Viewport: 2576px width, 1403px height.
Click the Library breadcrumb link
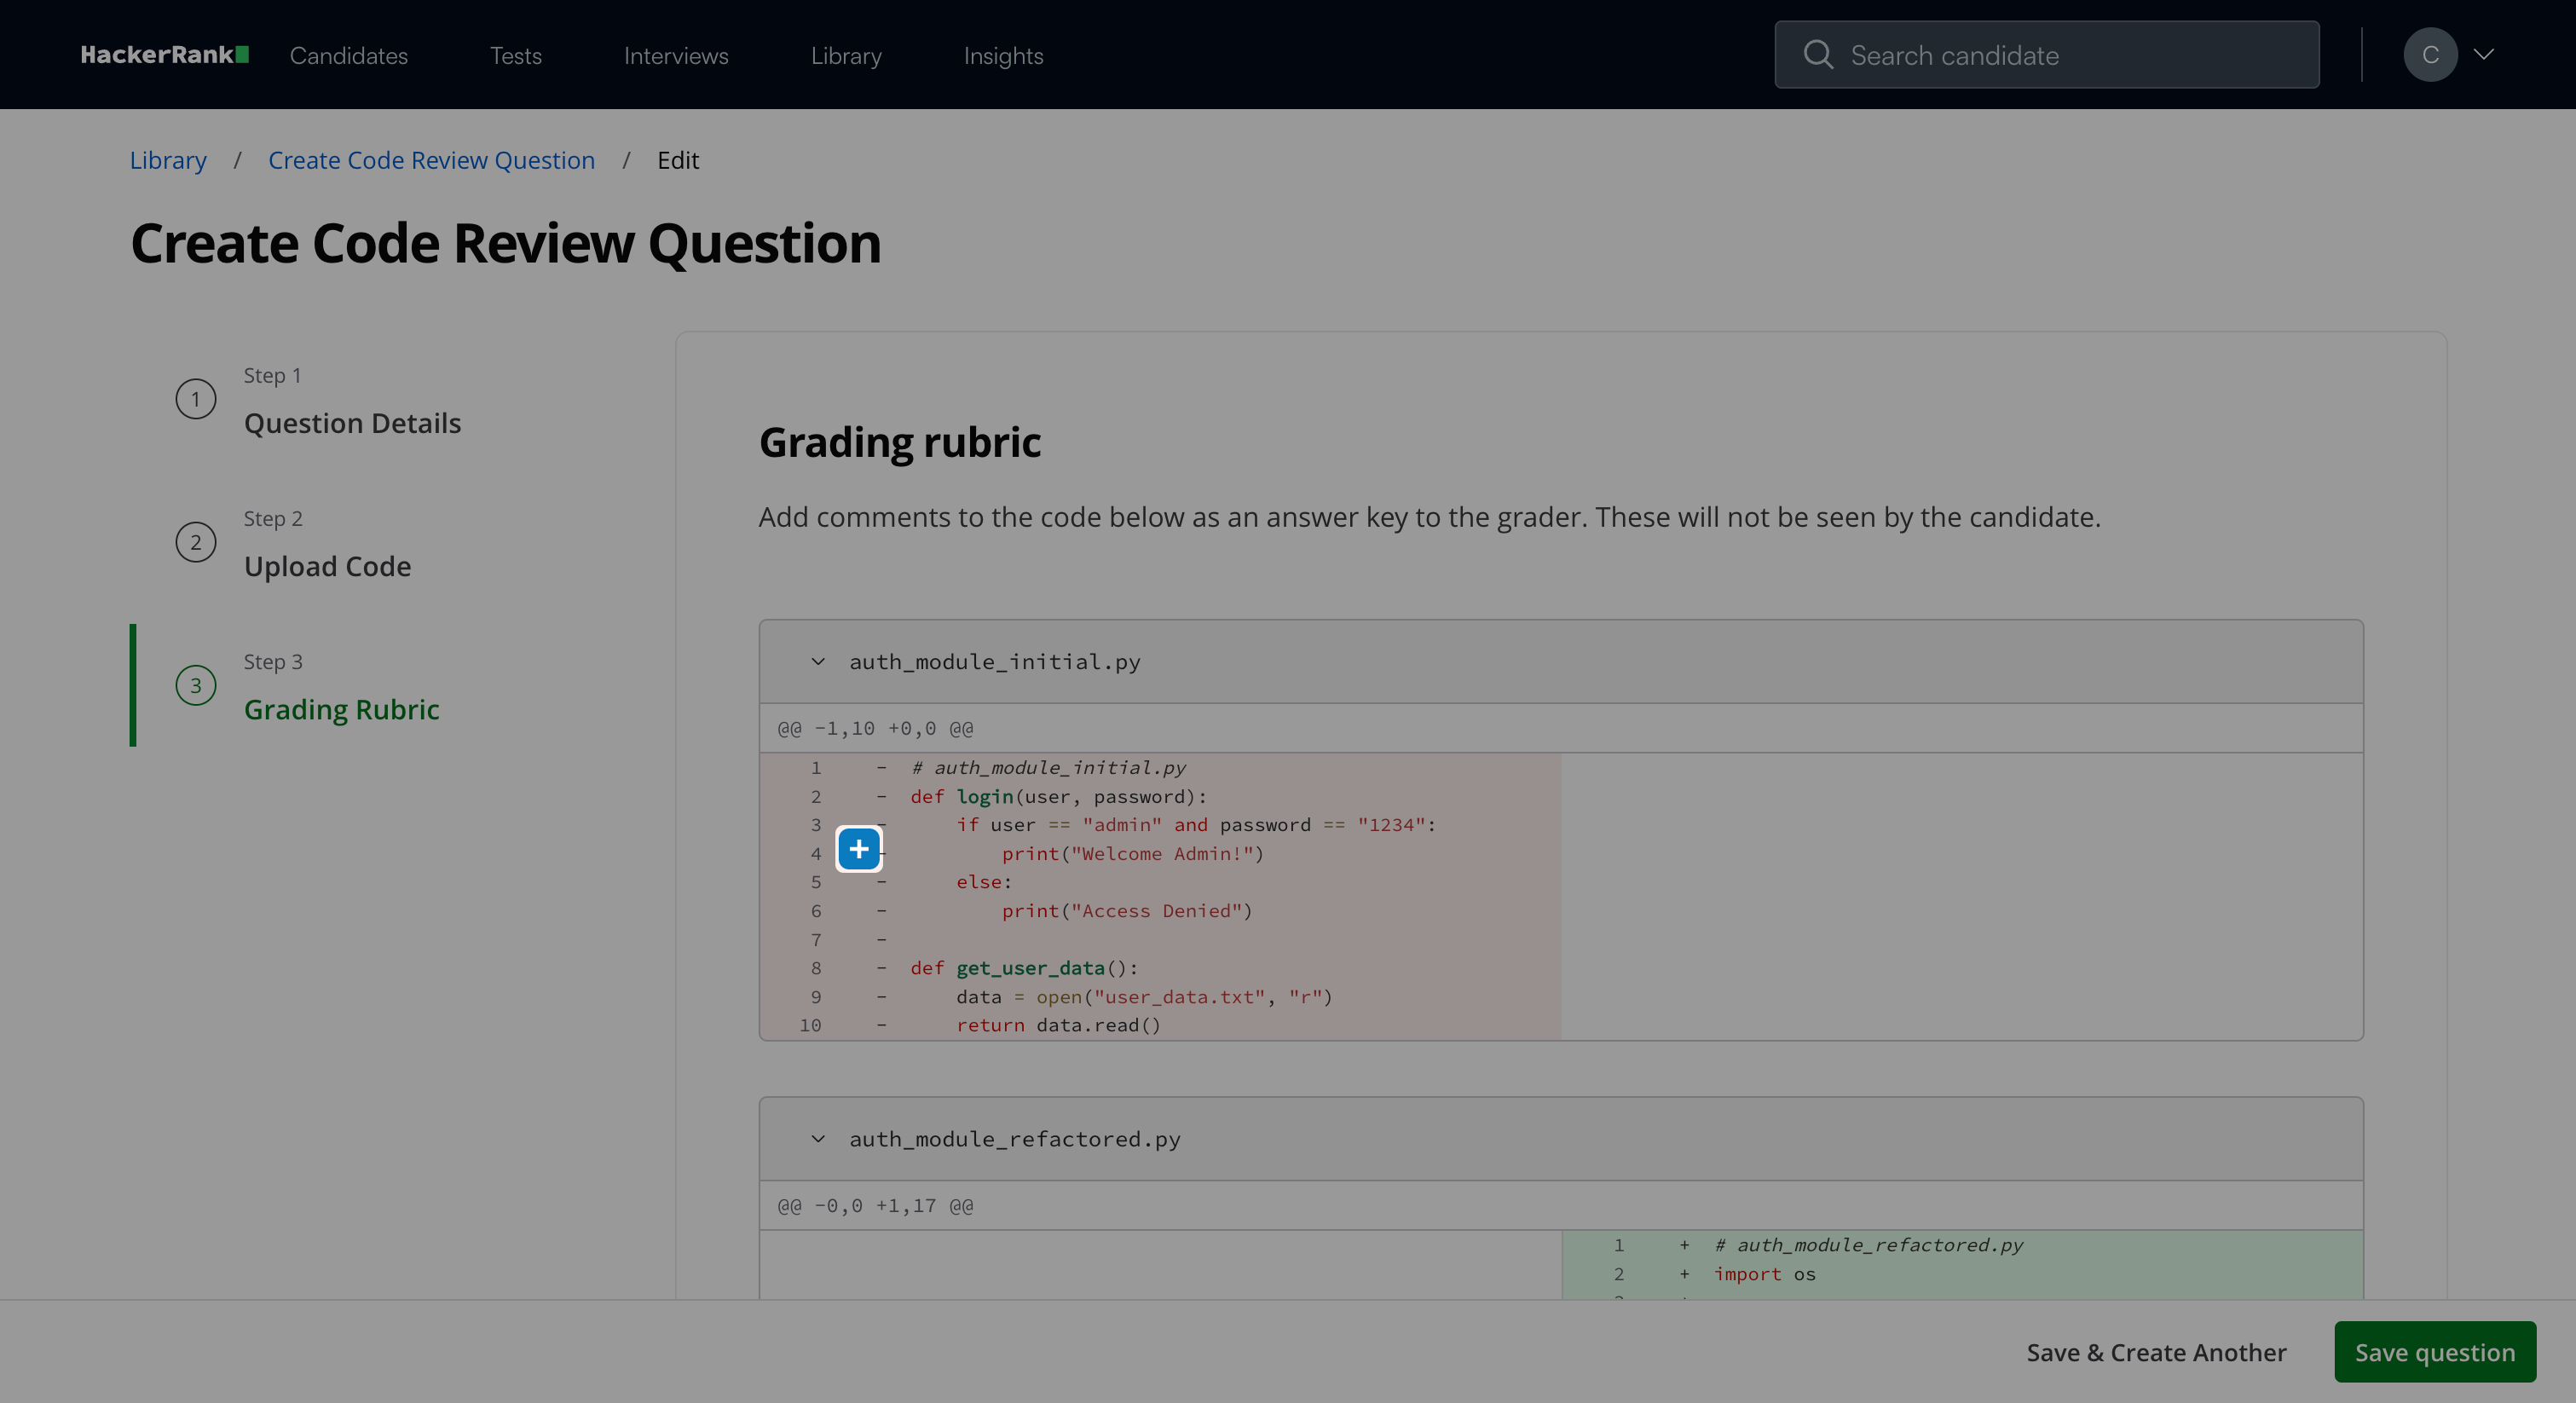point(168,160)
